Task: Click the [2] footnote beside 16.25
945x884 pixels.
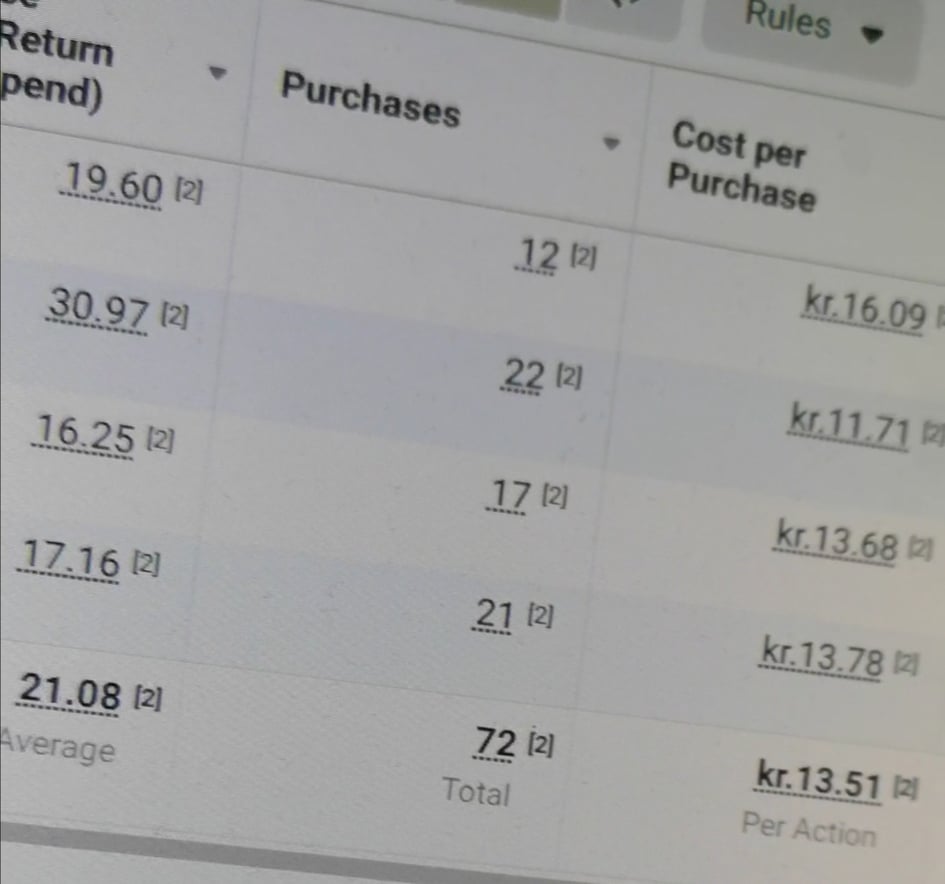Action: (x=160, y=440)
